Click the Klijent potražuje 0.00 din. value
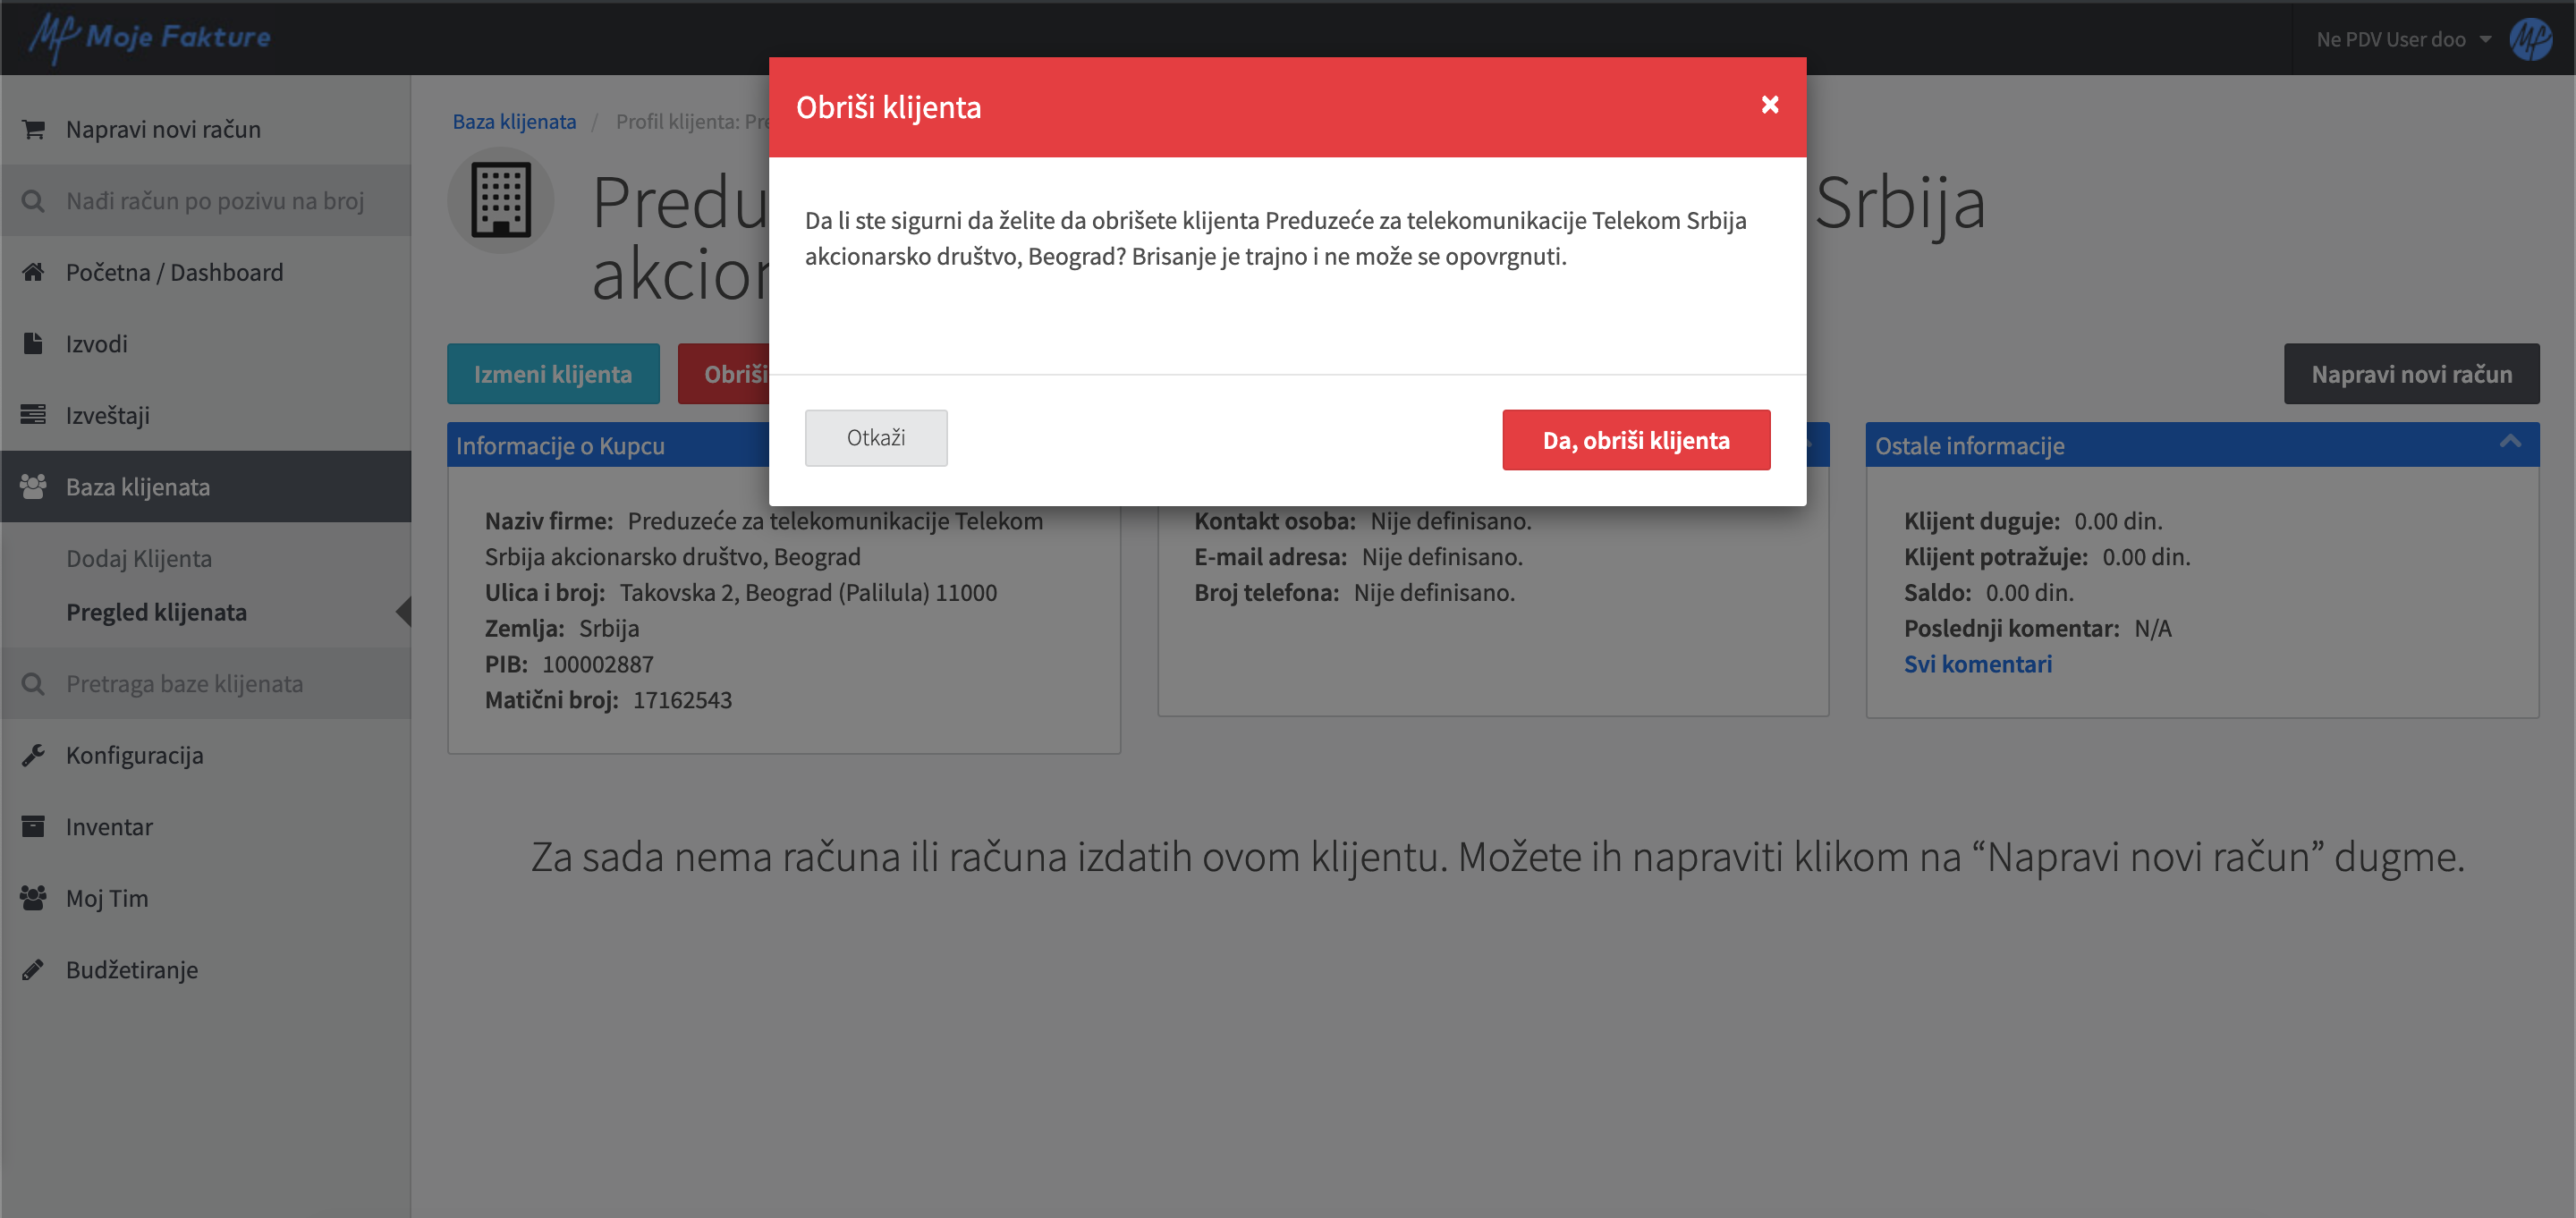The width and height of the screenshot is (2576, 1218). click(2146, 557)
